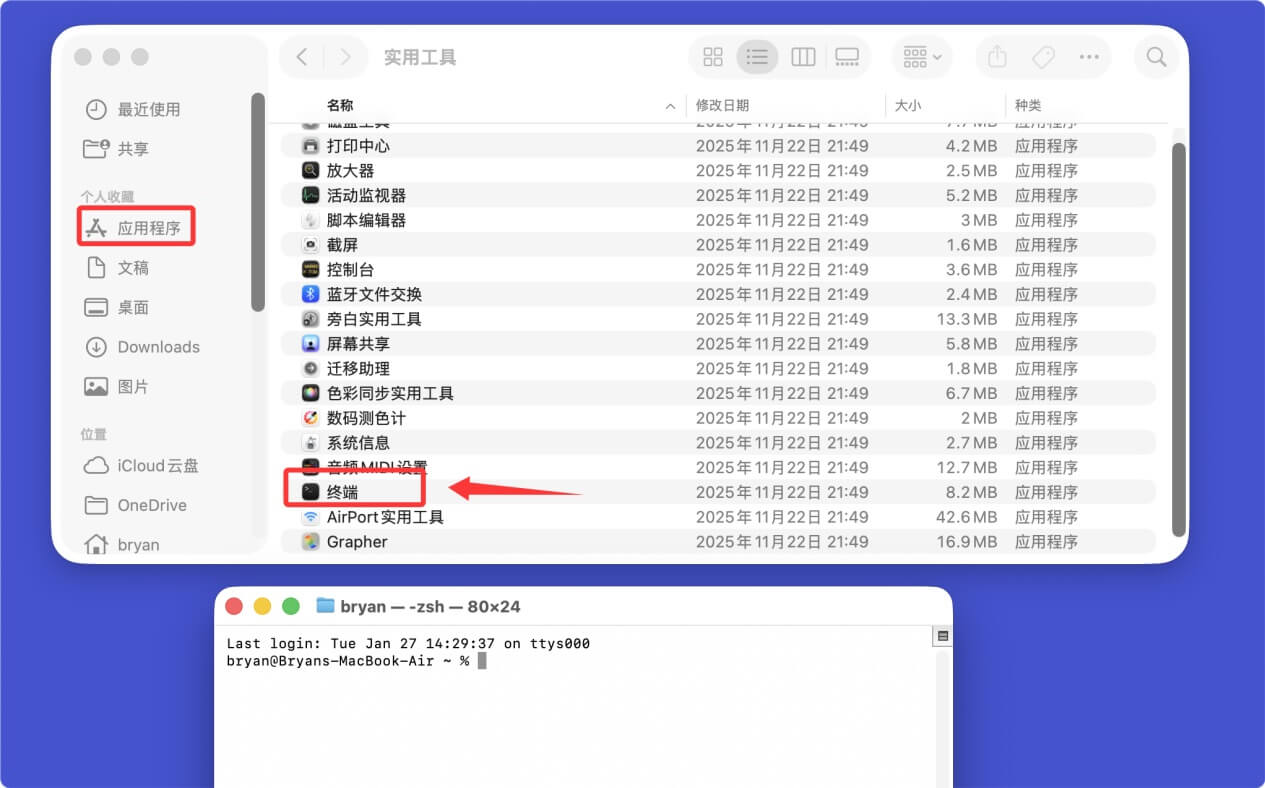Switch to icon view layout
This screenshot has width=1265, height=788.
click(x=712, y=57)
